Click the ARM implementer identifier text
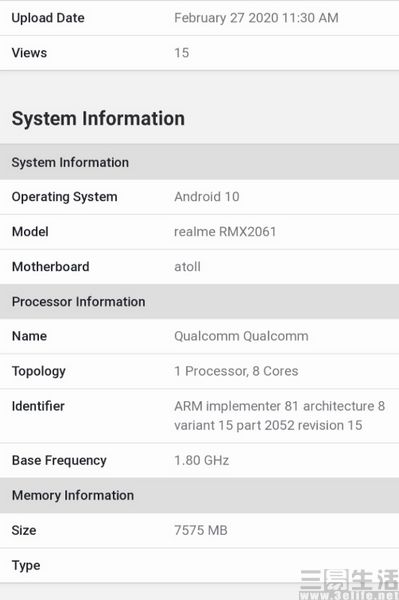Viewport: 399px width, 600px height. pyautogui.click(x=280, y=416)
